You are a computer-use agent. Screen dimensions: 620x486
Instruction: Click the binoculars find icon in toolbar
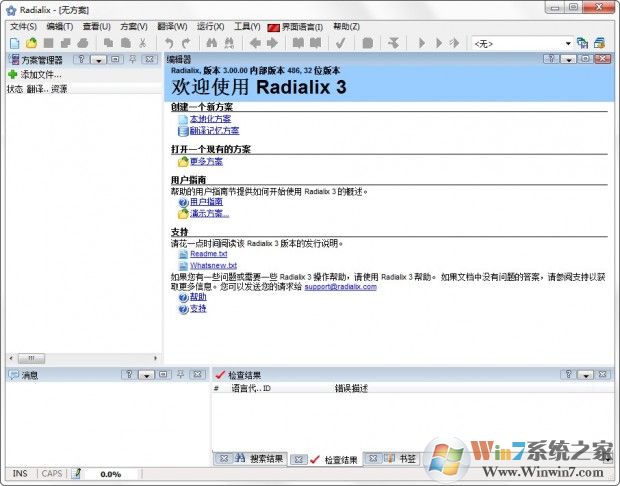tap(211, 43)
